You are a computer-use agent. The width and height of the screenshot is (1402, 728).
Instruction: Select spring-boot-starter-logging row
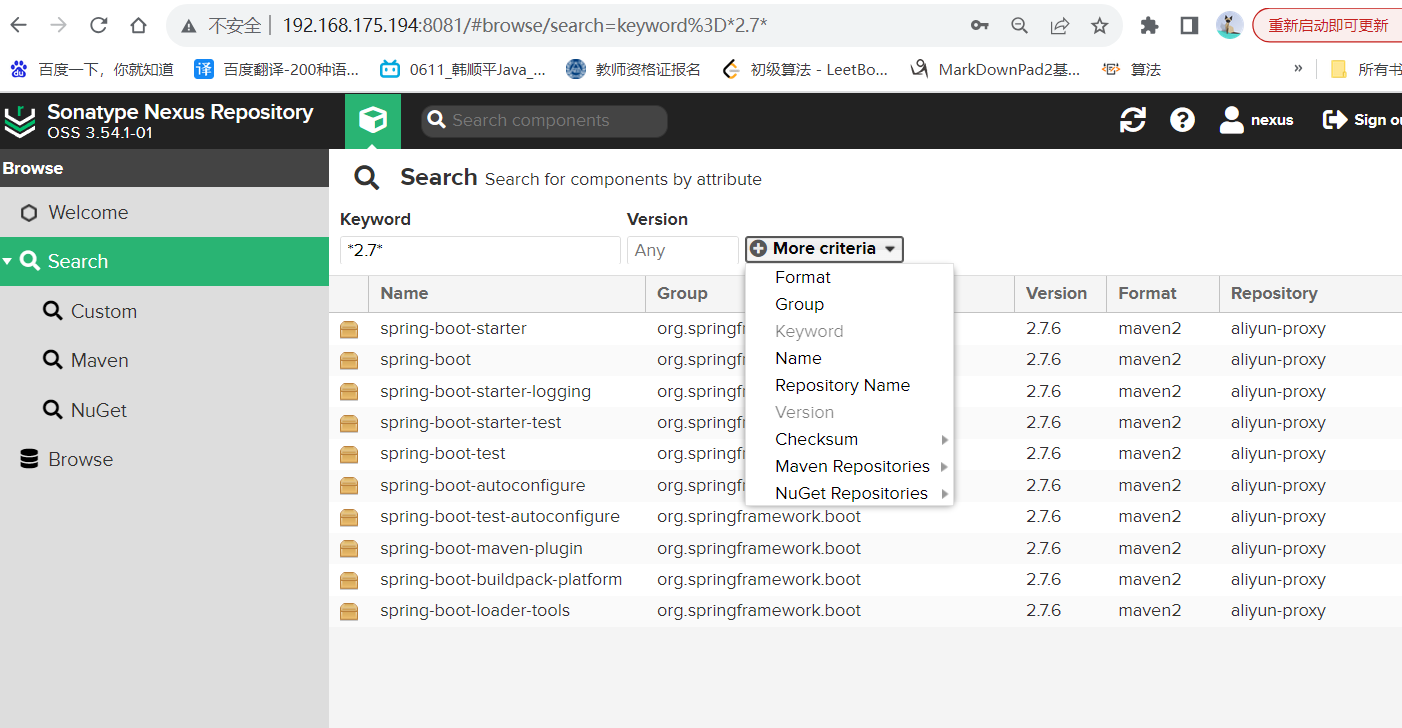865,392
